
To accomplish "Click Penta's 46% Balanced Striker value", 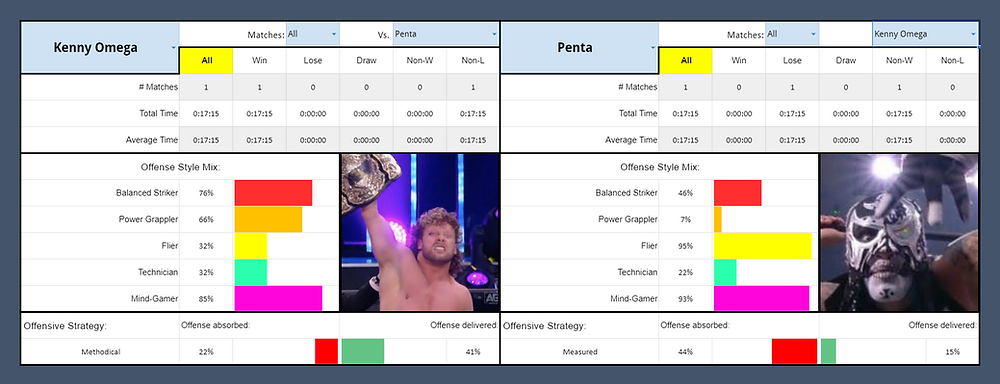I will 685,193.
